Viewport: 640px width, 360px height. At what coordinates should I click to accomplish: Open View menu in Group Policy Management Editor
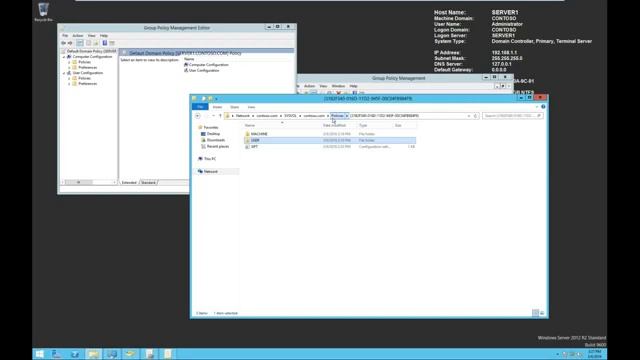pyautogui.click(x=91, y=36)
